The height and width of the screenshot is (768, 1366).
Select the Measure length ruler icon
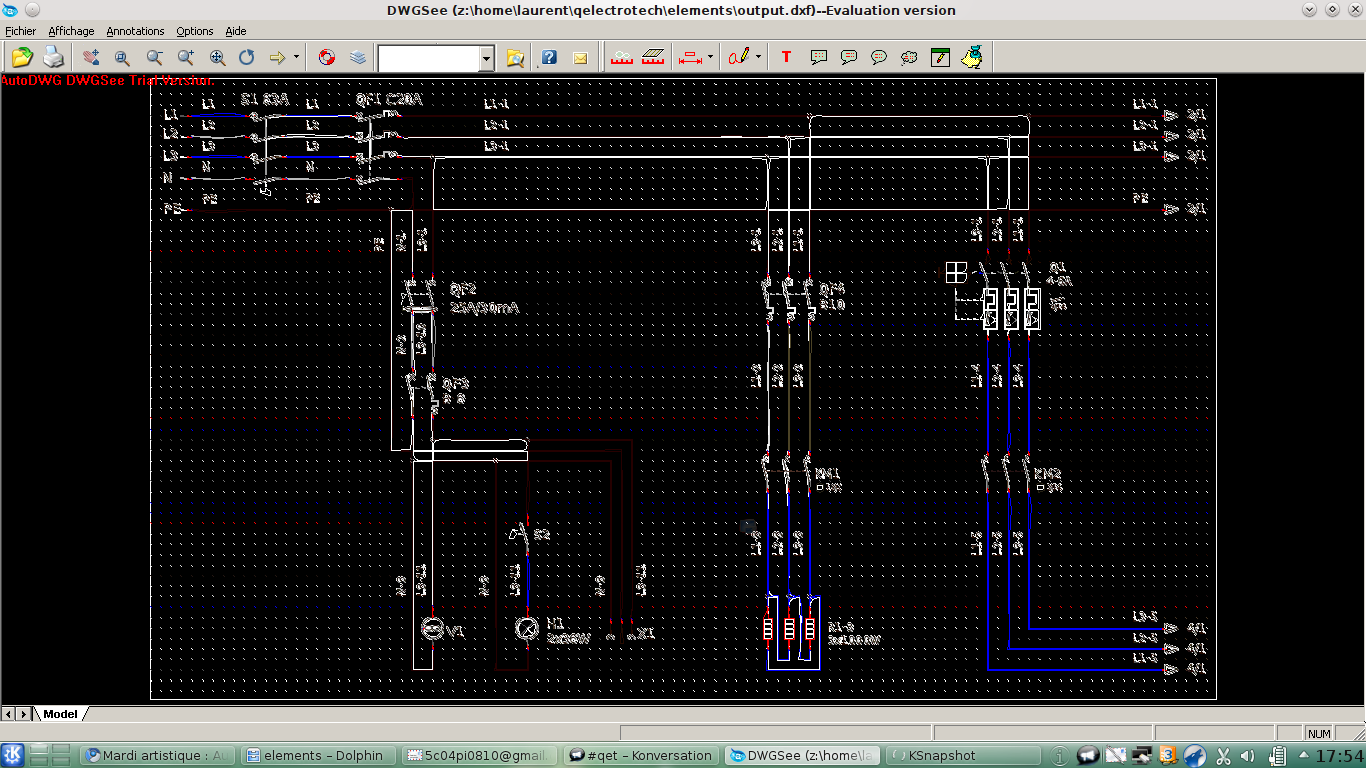coord(622,57)
